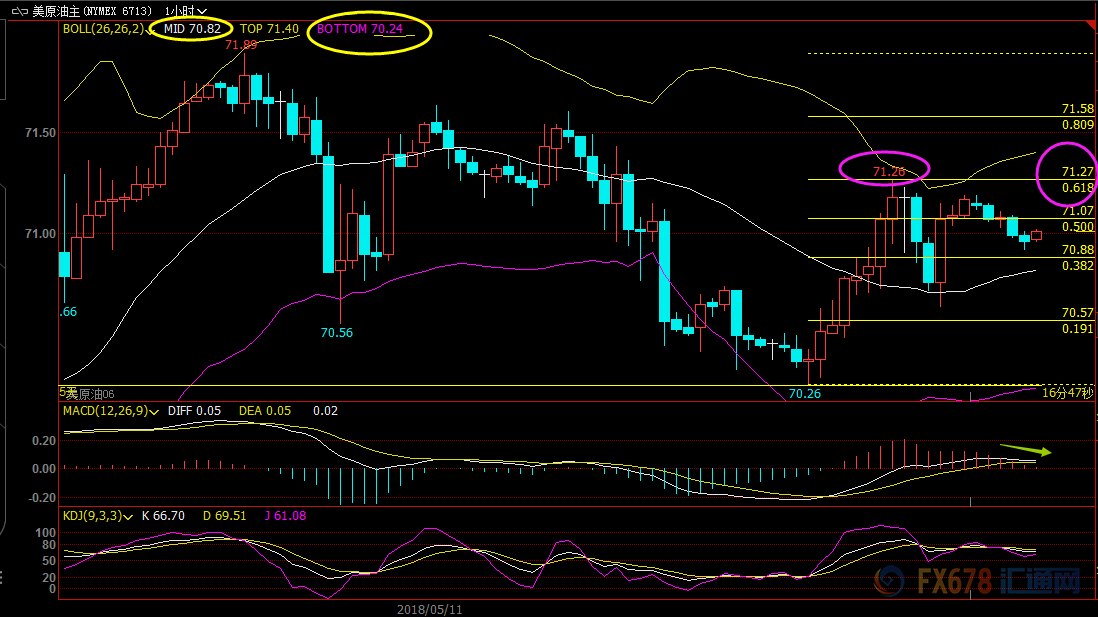Screen dimensions: 1098x617
Task: Click the BOTTOM 70.24 readout
Action: coord(360,29)
